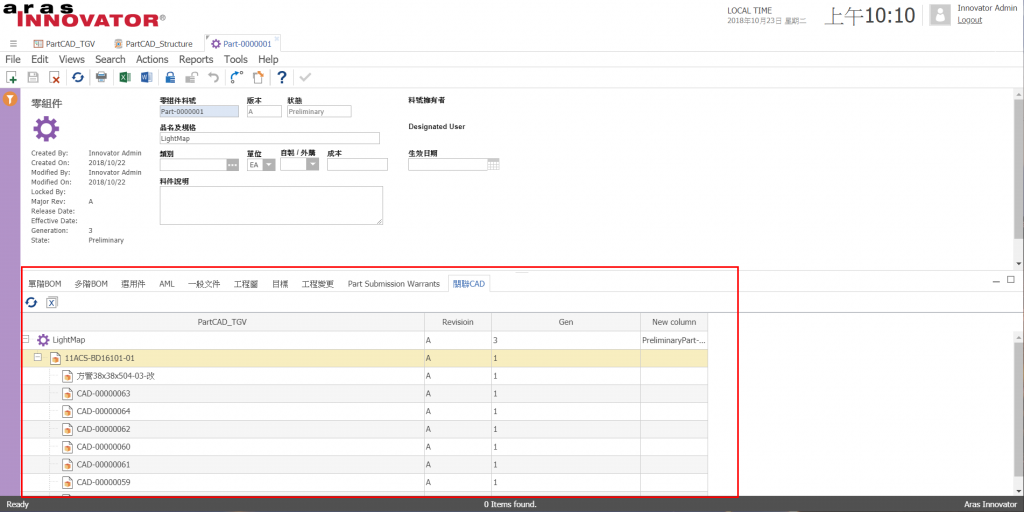Click the grey Unlock icon

(191, 78)
